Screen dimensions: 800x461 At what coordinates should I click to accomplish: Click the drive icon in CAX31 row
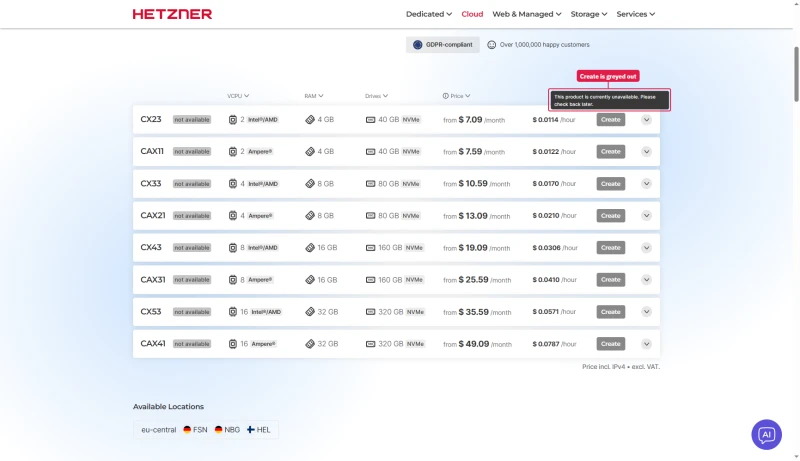tap(370, 280)
